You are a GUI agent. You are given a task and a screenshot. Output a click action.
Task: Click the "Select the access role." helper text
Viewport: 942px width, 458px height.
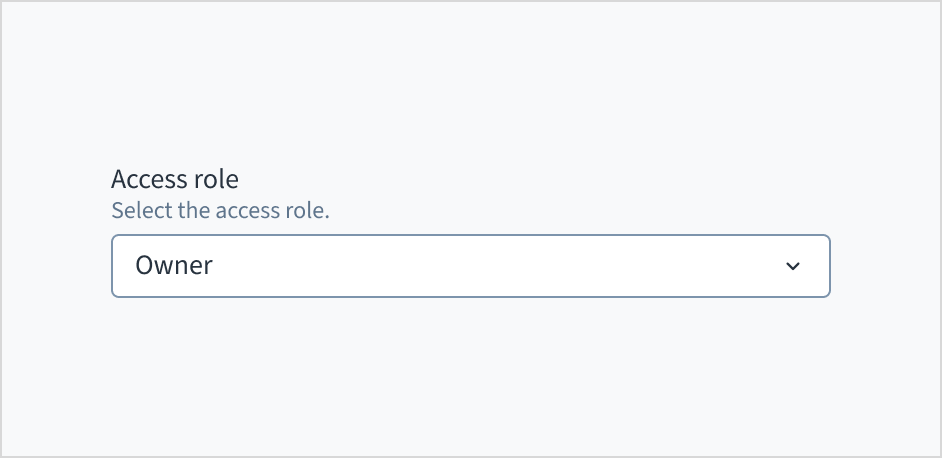tap(220, 211)
